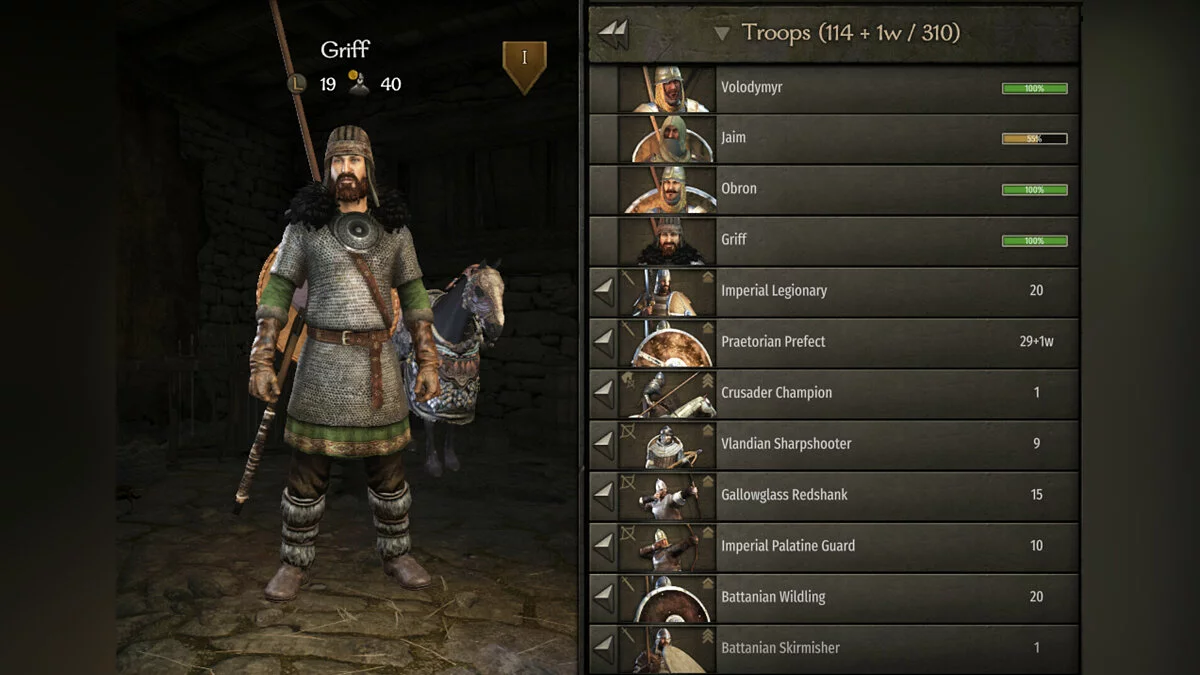Transfer Imperial Legionary using its arrow

click(604, 291)
